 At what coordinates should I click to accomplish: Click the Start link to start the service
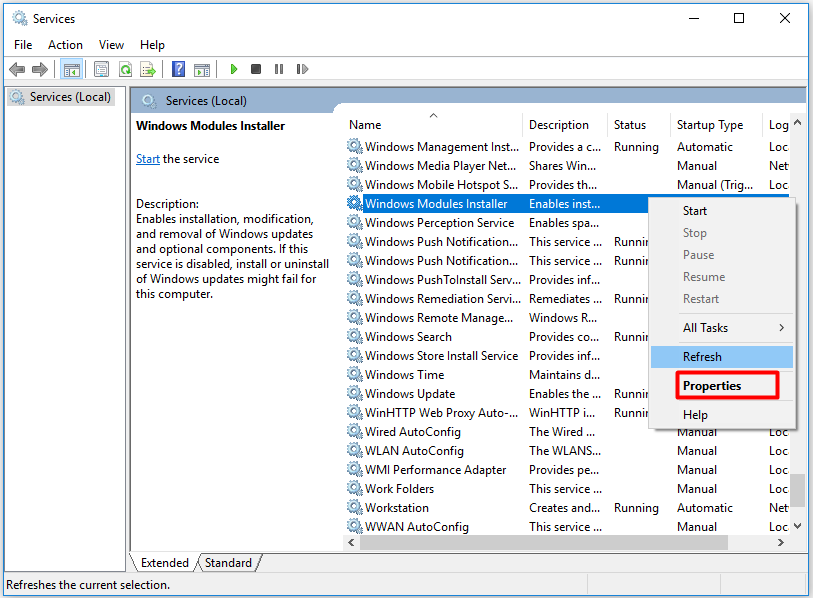coord(148,159)
